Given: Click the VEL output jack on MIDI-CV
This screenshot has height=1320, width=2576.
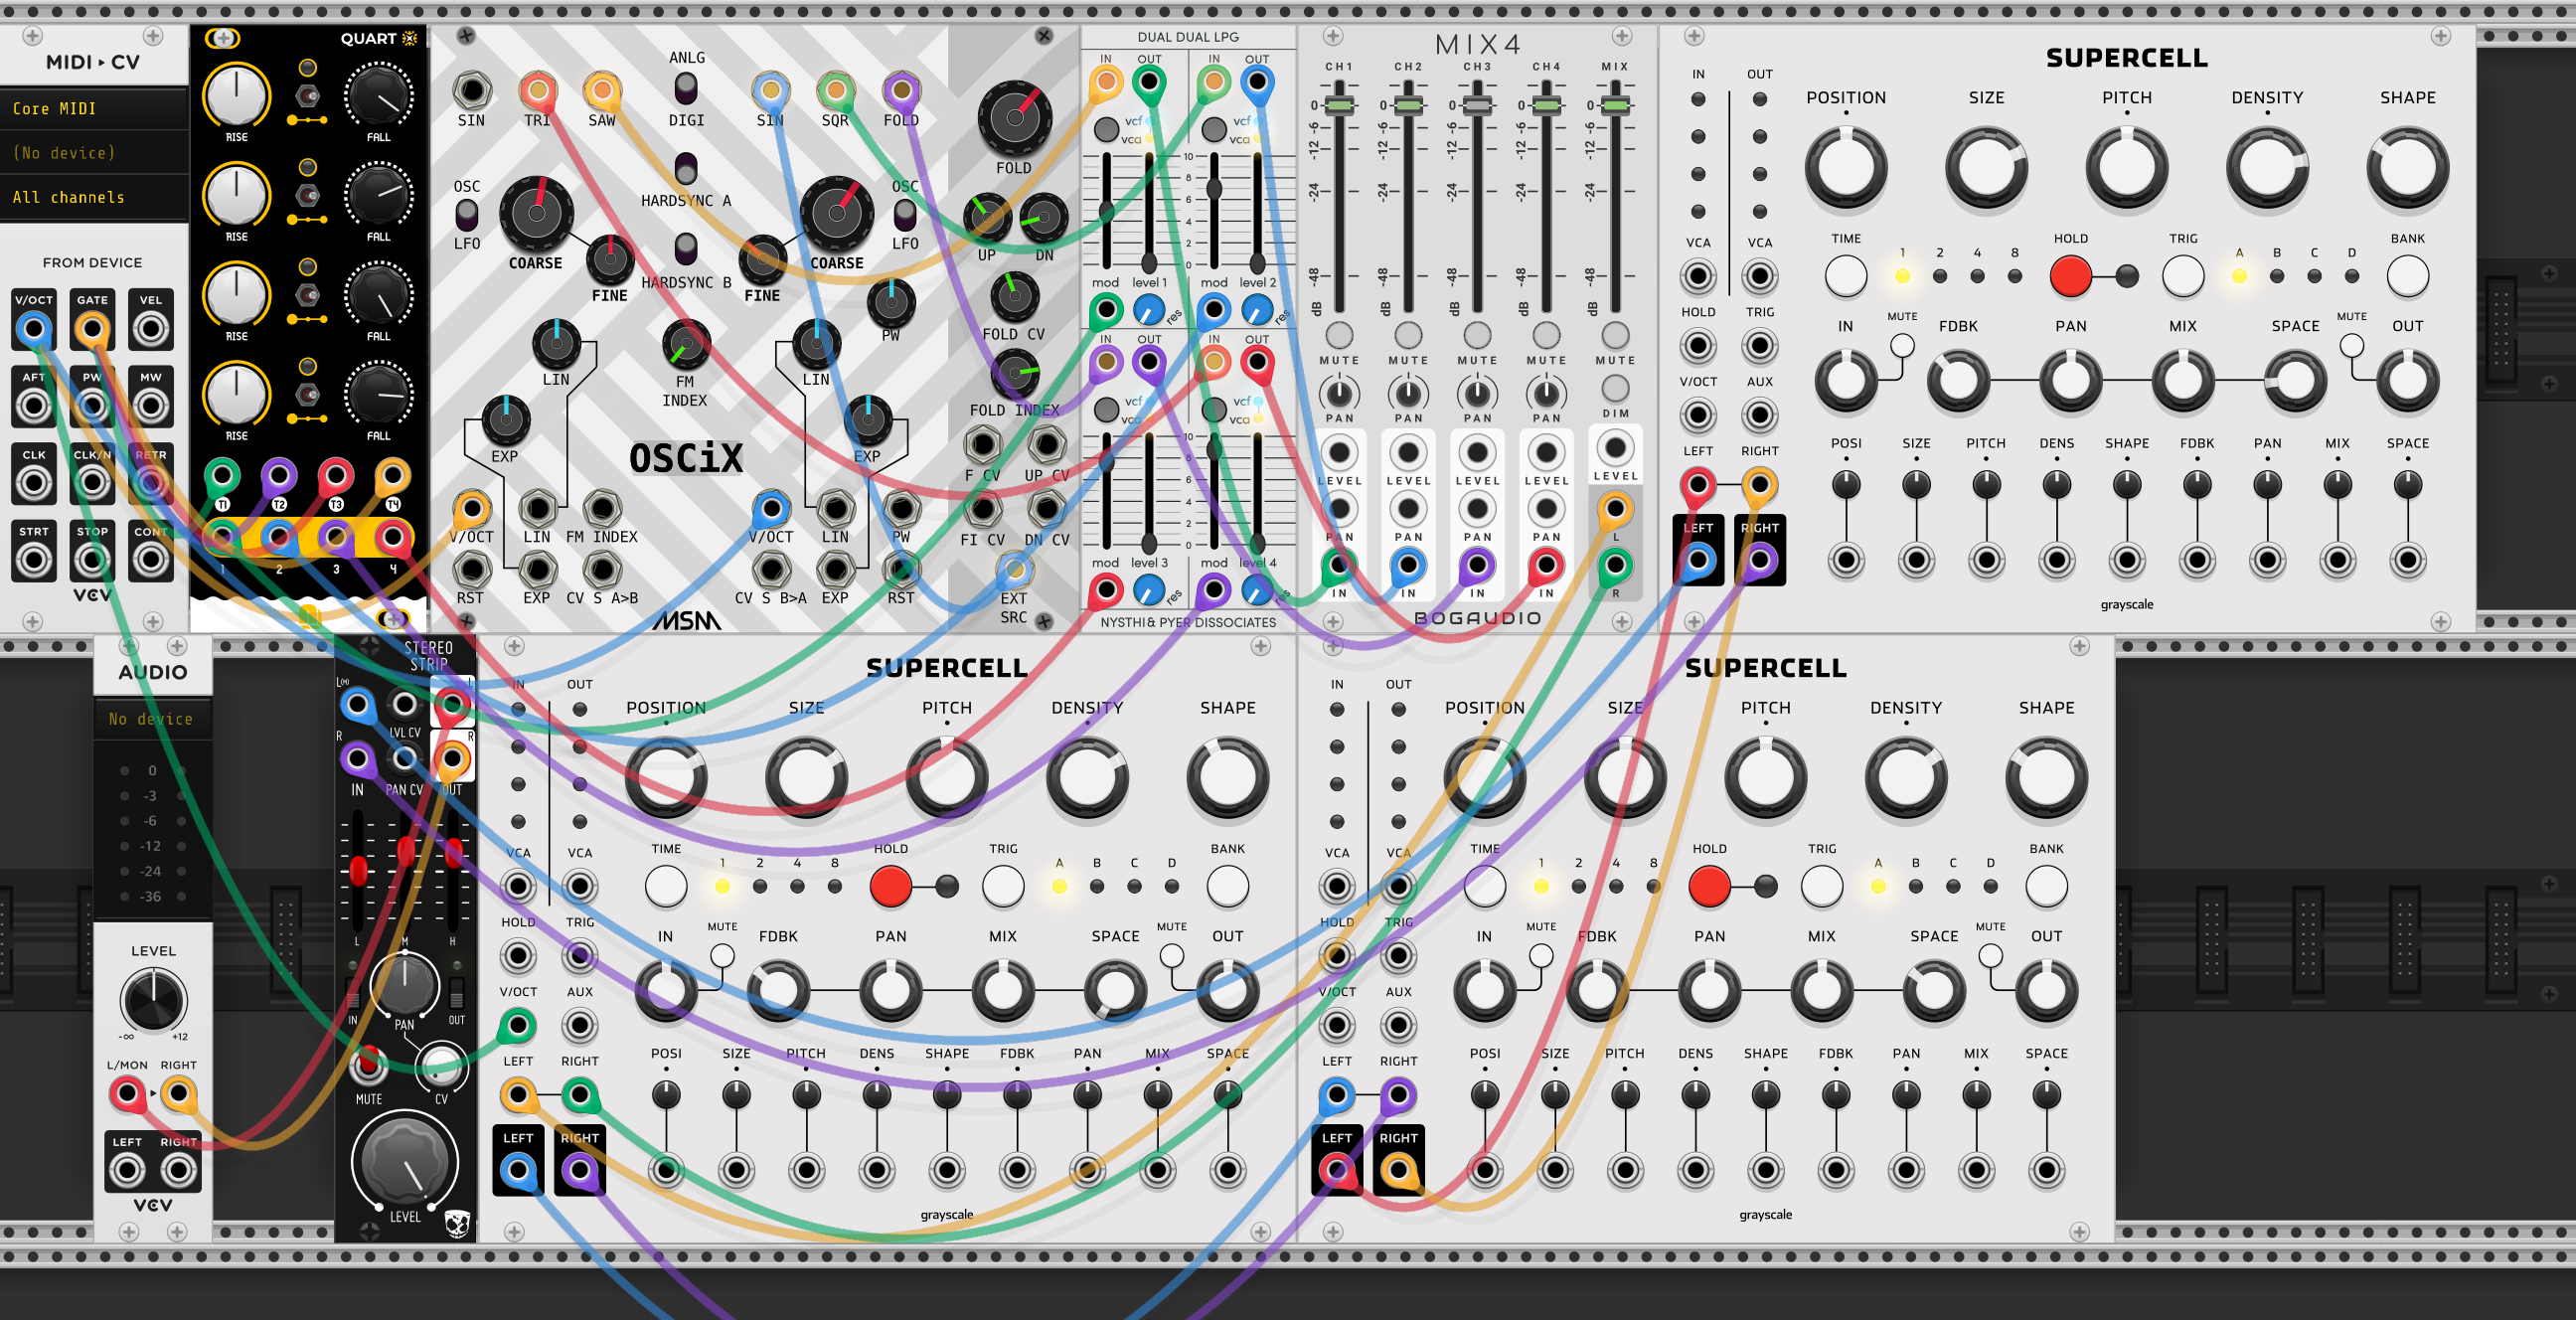Looking at the screenshot, I should (x=151, y=328).
